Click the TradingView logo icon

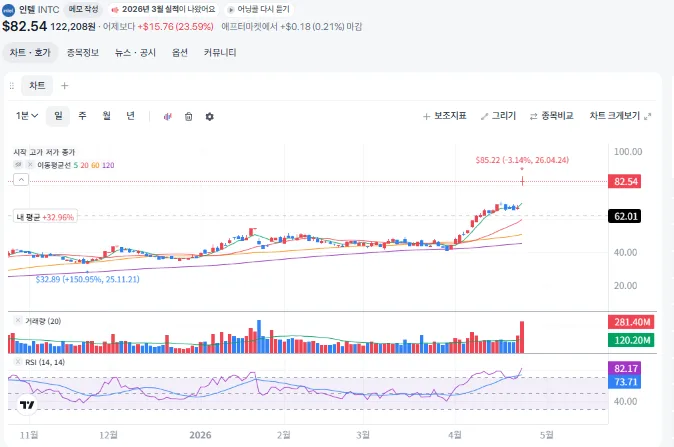[27, 405]
